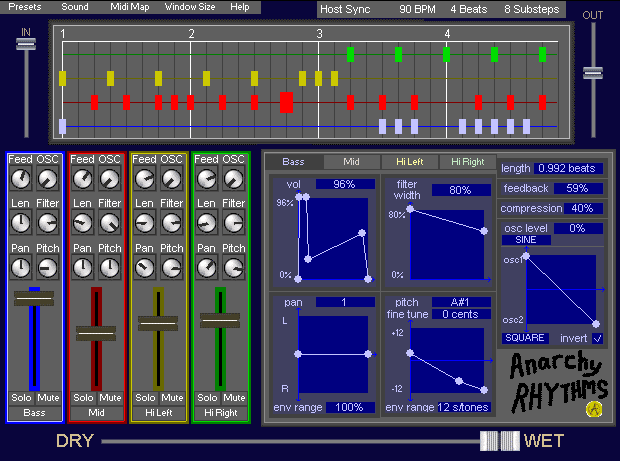Open the Window Size menu
620x461 pixels.
point(190,7)
